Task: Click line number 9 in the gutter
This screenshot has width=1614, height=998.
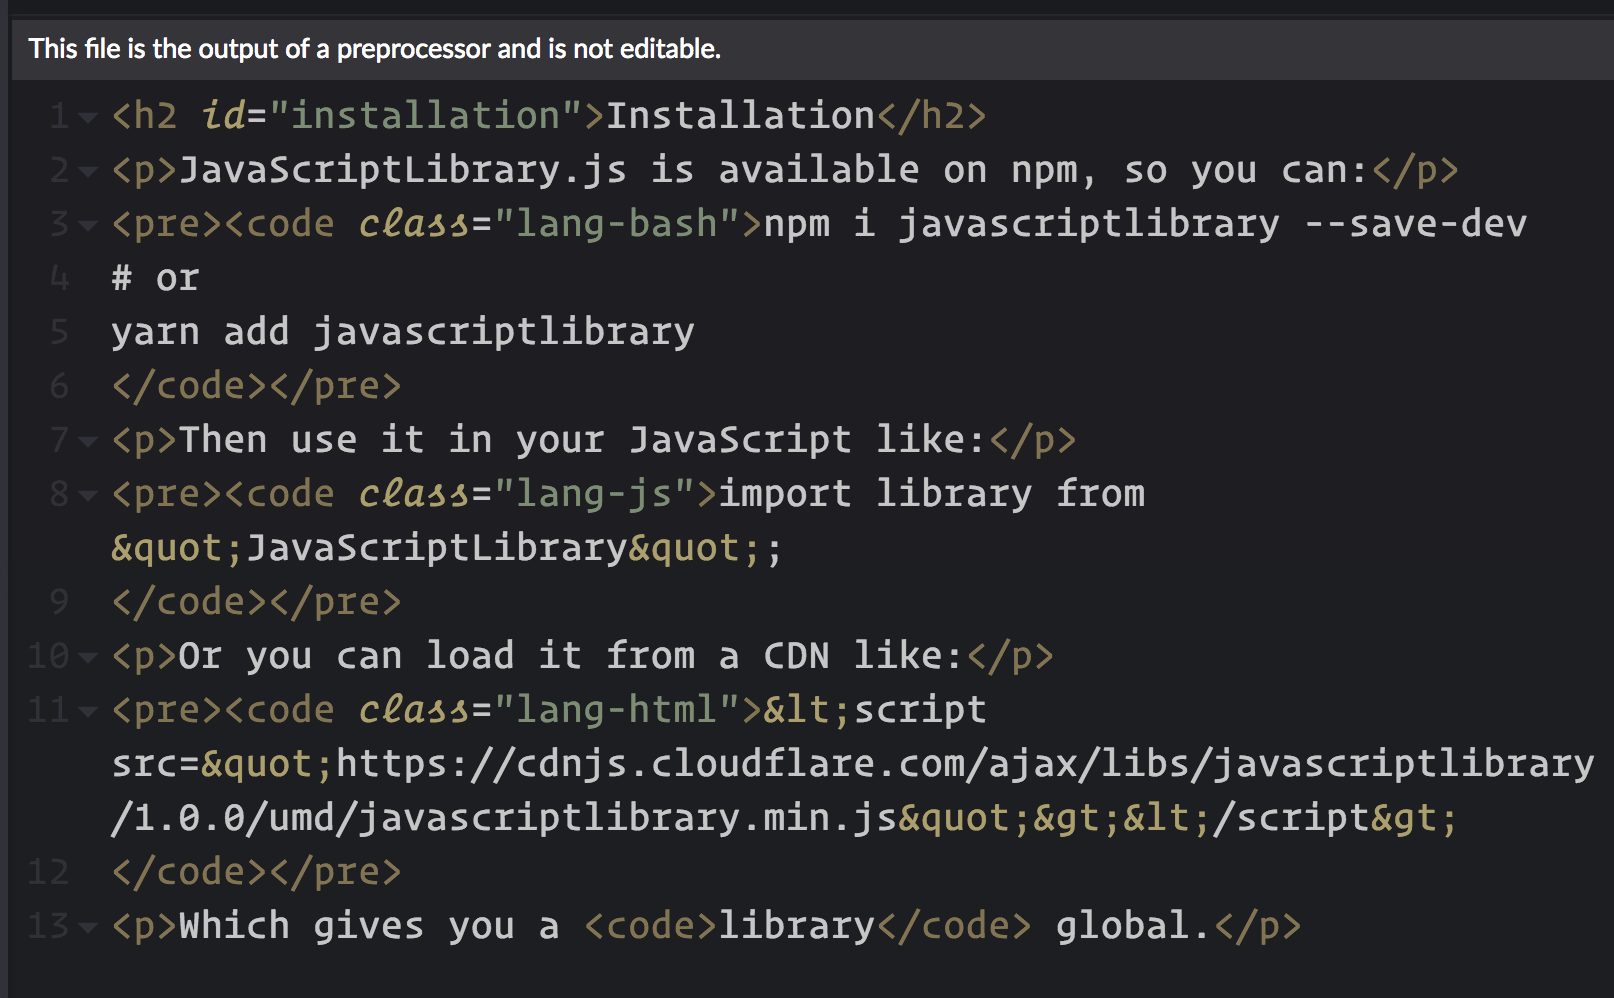Action: coord(60,602)
